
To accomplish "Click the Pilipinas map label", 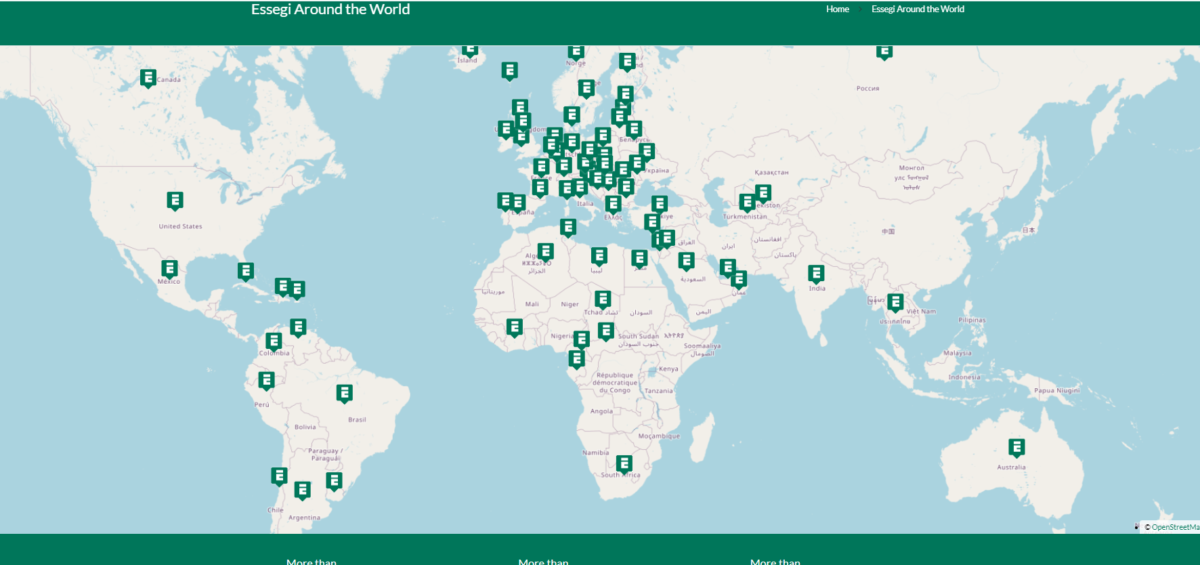I will 972,320.
